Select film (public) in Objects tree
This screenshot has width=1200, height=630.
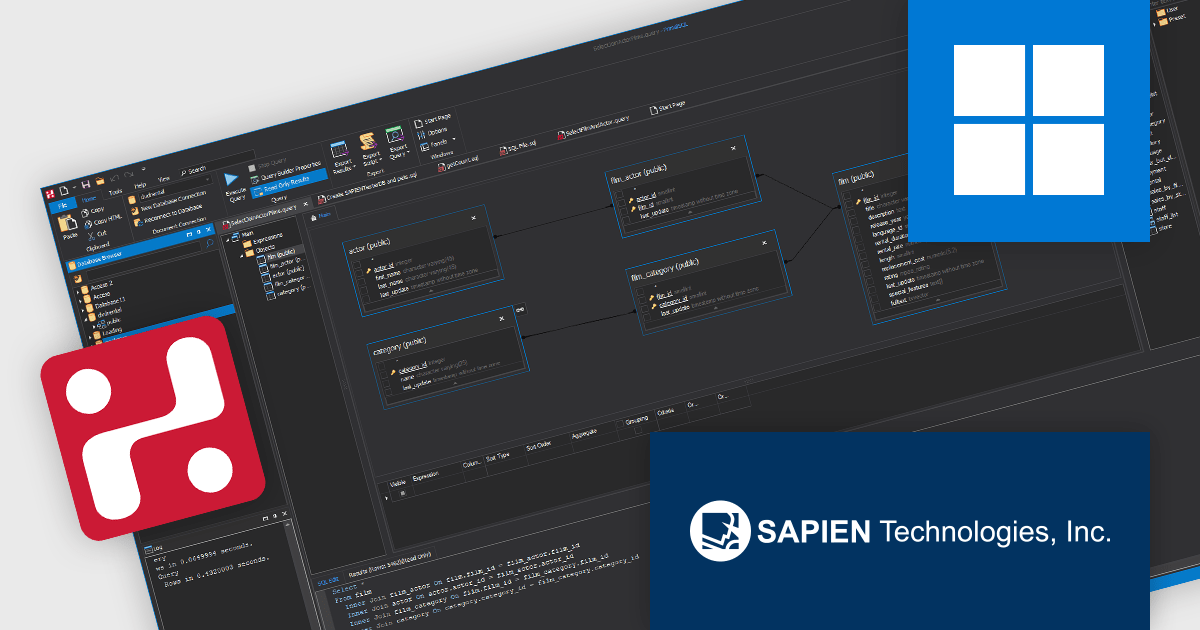click(x=280, y=254)
